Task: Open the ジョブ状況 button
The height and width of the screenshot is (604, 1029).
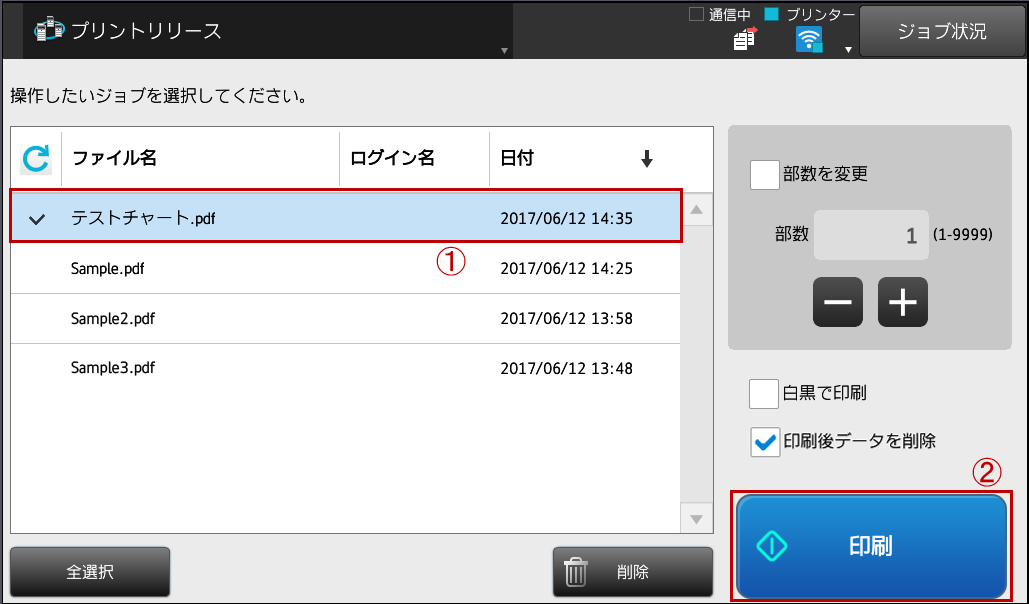Action: pyautogui.click(x=942, y=32)
